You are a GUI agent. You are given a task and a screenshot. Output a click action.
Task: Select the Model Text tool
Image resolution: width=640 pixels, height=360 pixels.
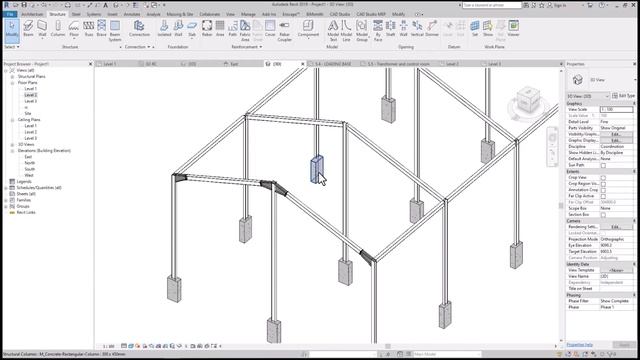[x=333, y=31]
